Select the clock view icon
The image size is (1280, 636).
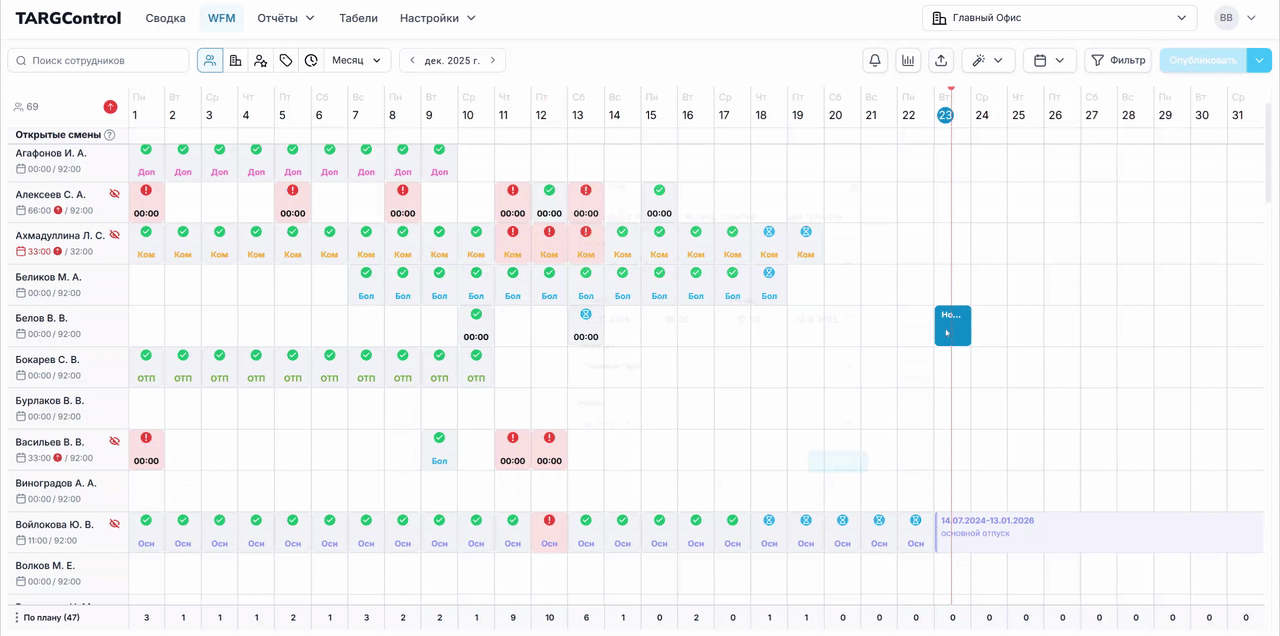coord(311,61)
